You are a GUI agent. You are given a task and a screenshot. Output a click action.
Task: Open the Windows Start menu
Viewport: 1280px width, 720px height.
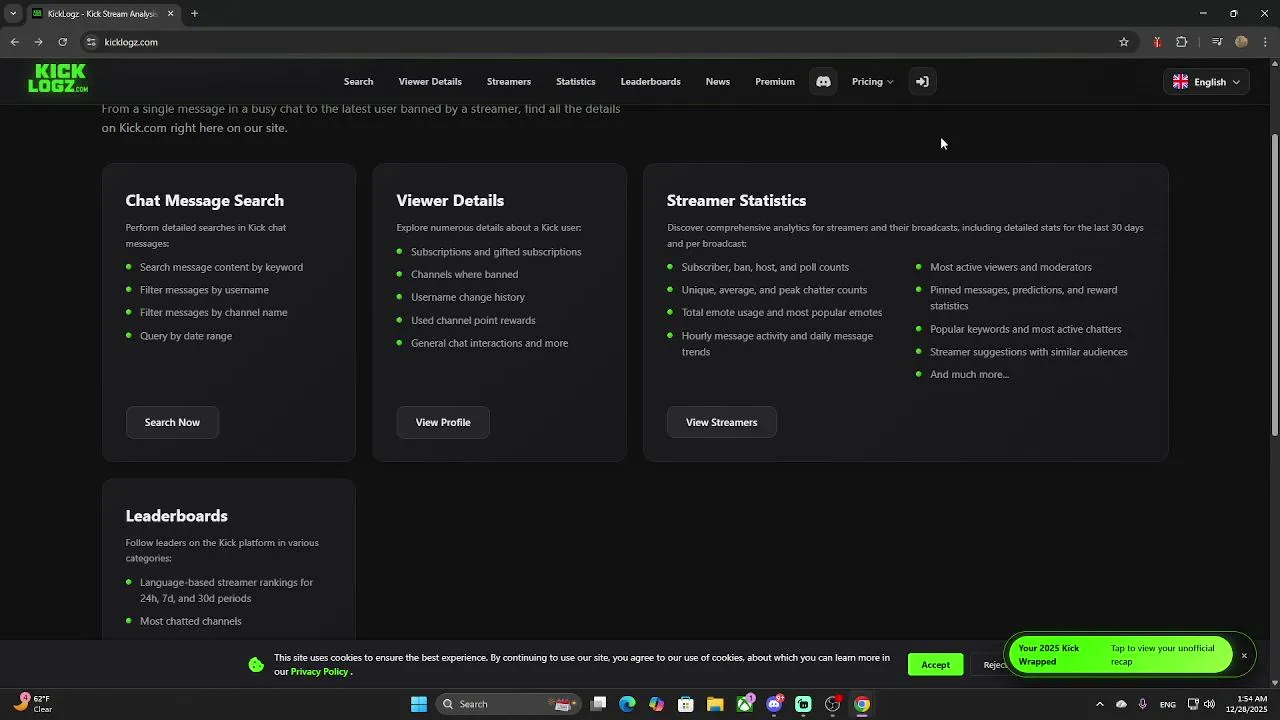tap(419, 704)
